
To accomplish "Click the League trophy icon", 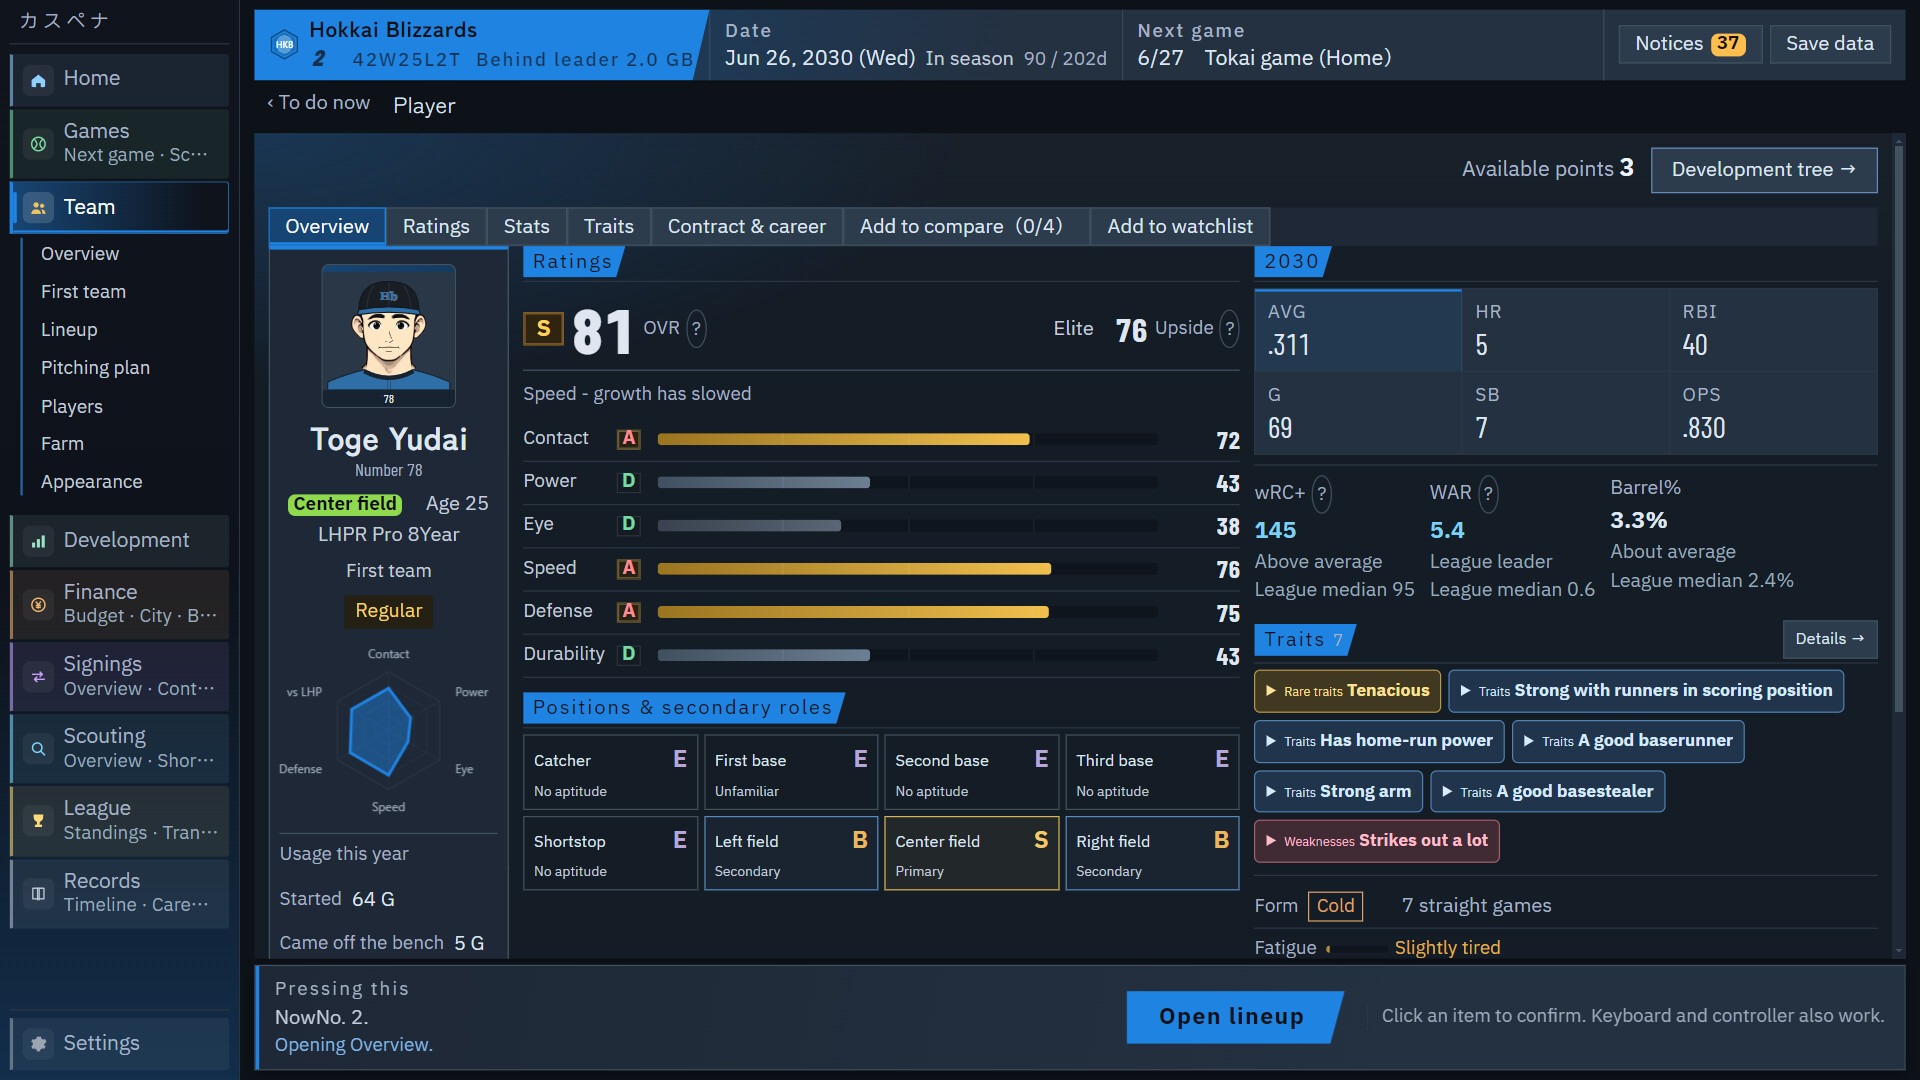I will (38, 820).
